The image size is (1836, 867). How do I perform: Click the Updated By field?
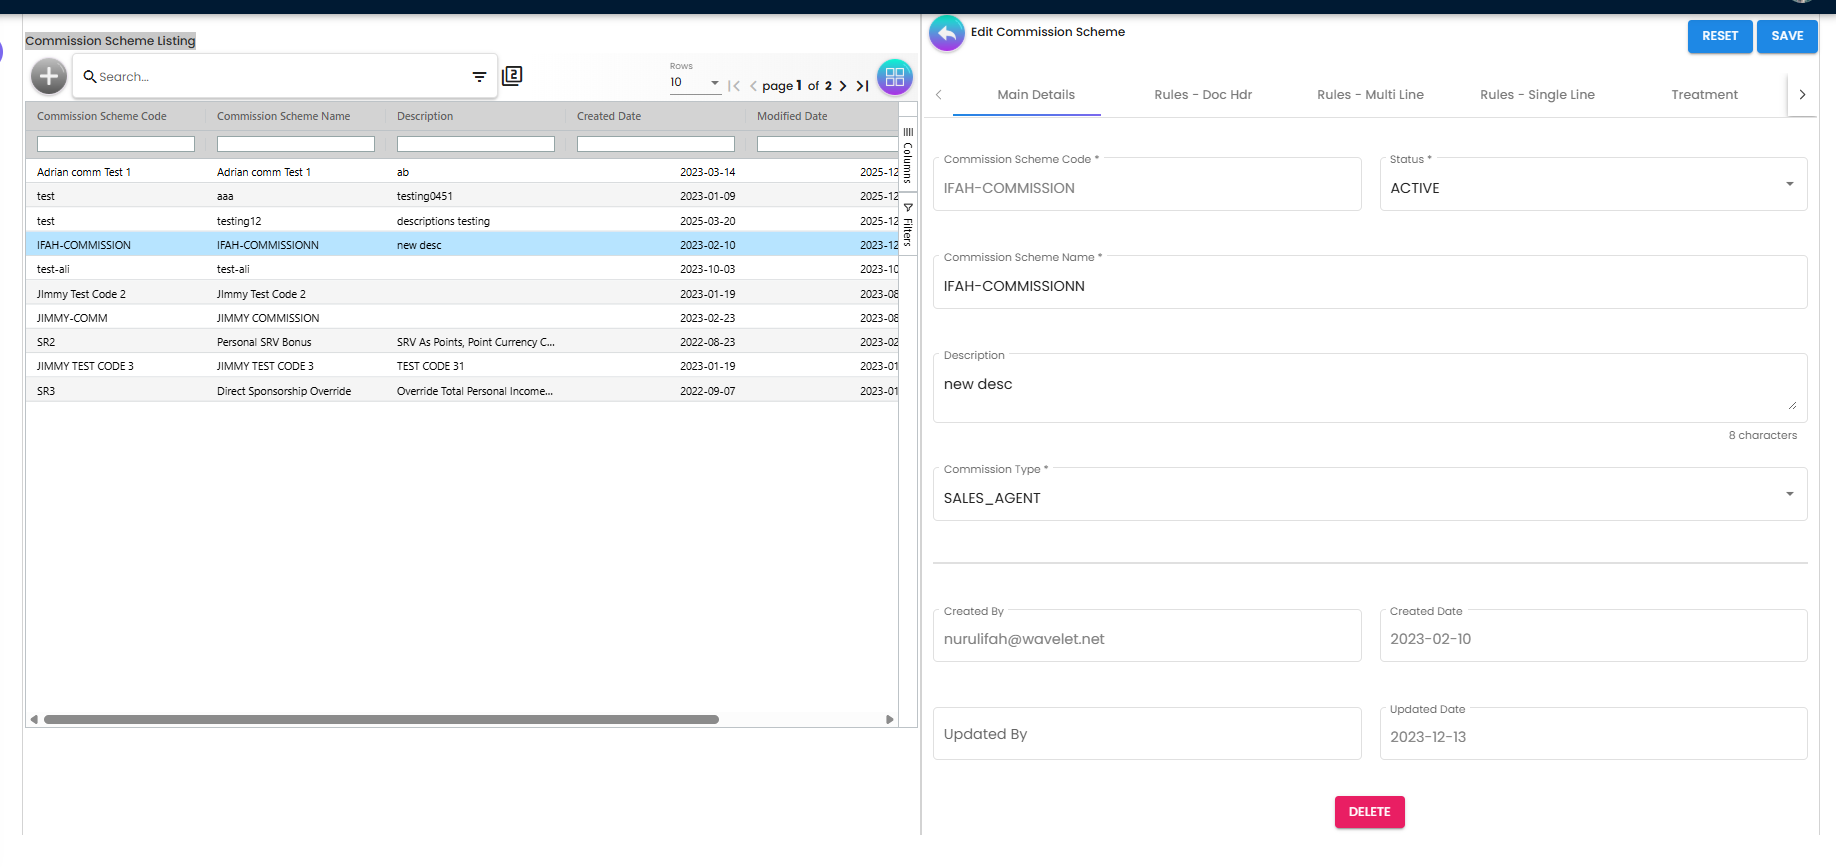(x=1147, y=734)
